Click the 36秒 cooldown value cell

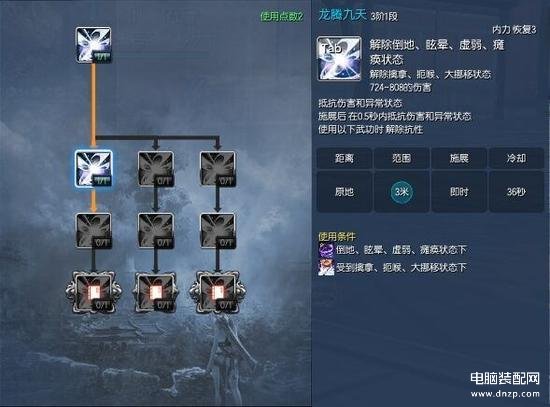pos(516,192)
